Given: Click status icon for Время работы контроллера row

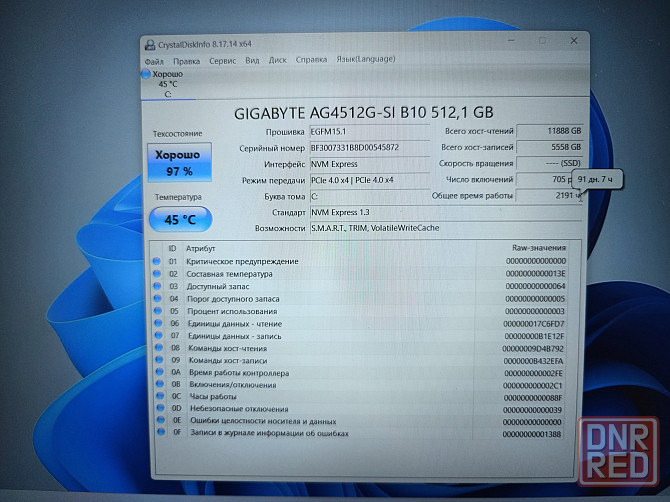Looking at the screenshot, I should [x=160, y=372].
